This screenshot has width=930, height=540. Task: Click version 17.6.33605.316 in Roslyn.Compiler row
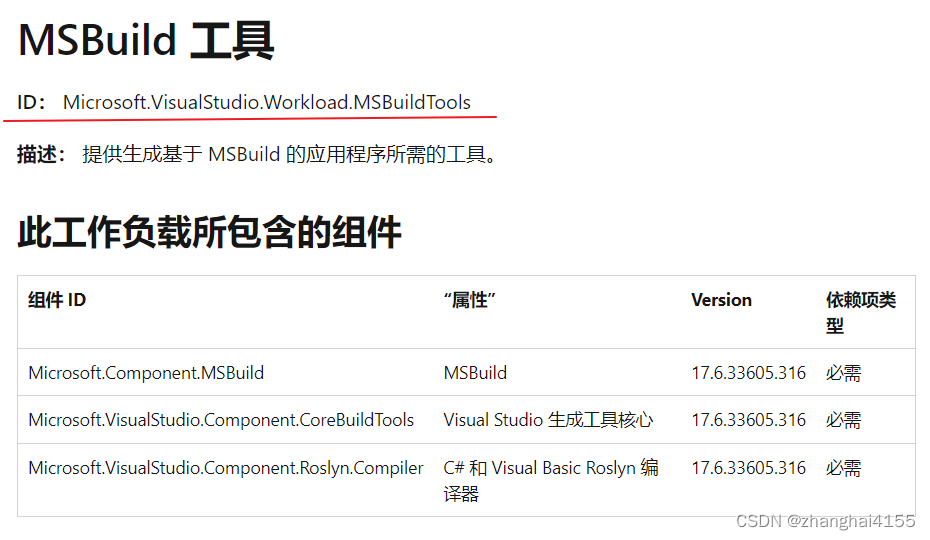coord(749,468)
